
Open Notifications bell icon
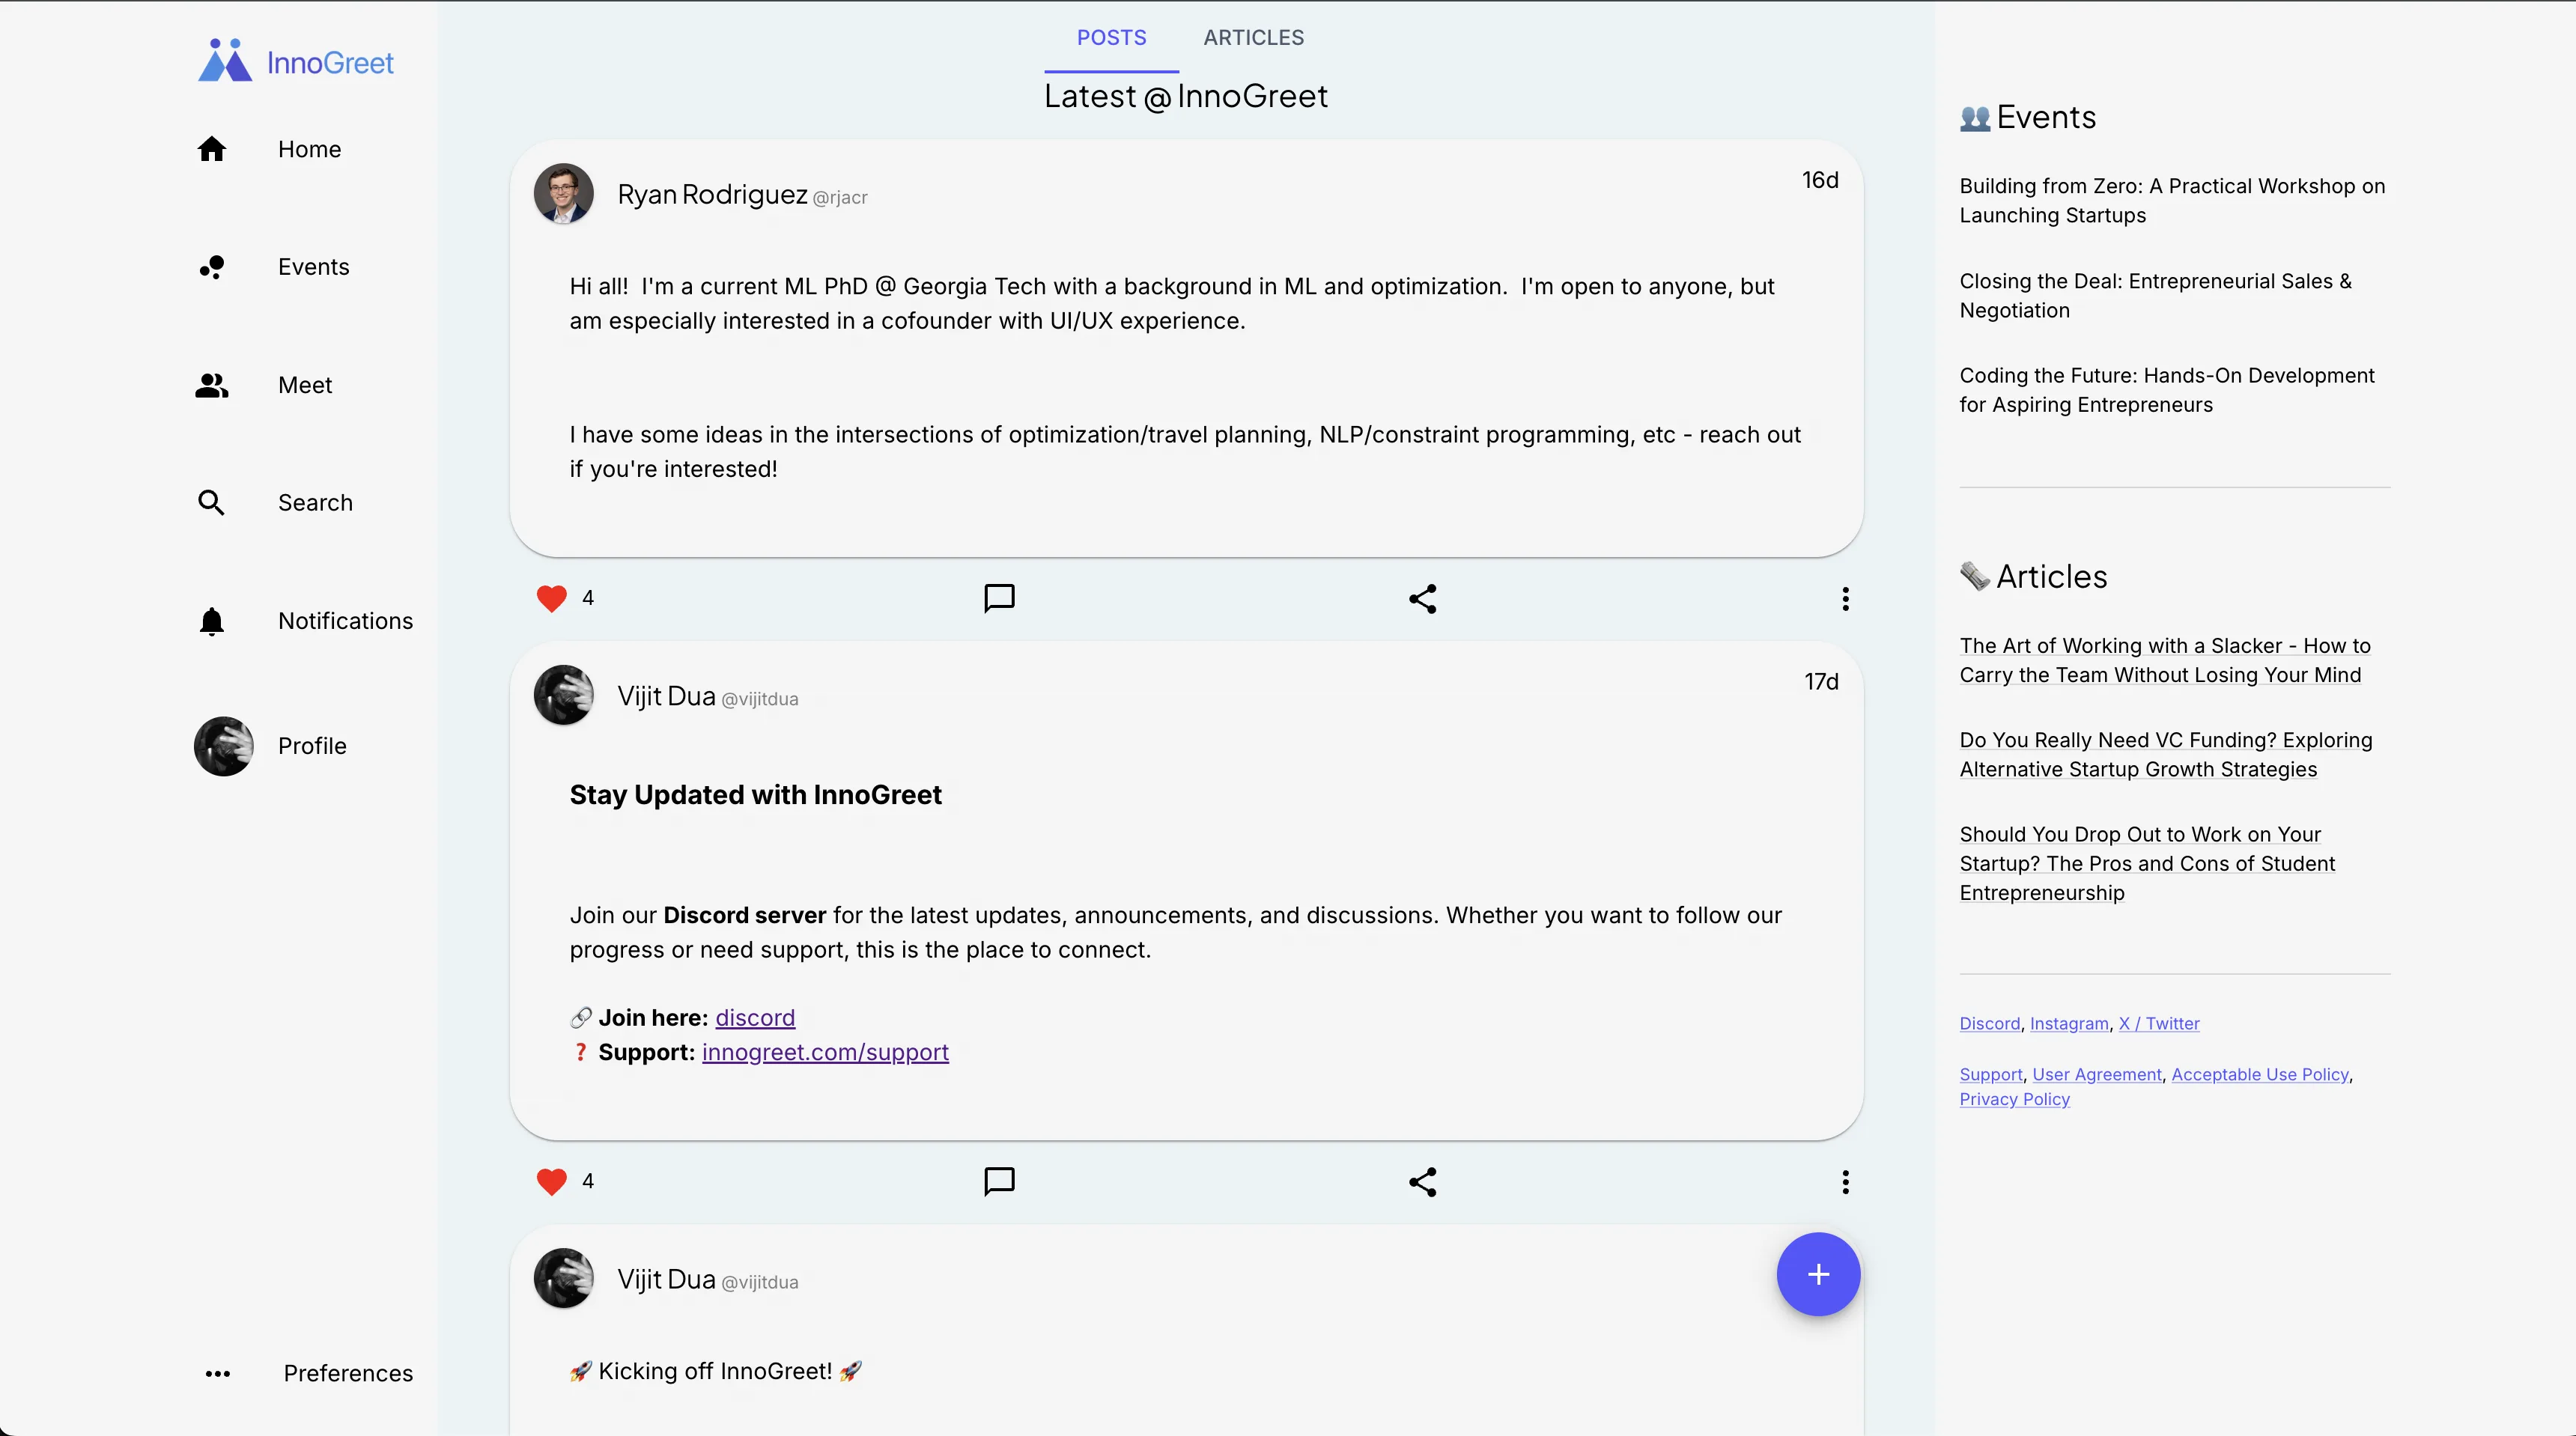point(211,621)
